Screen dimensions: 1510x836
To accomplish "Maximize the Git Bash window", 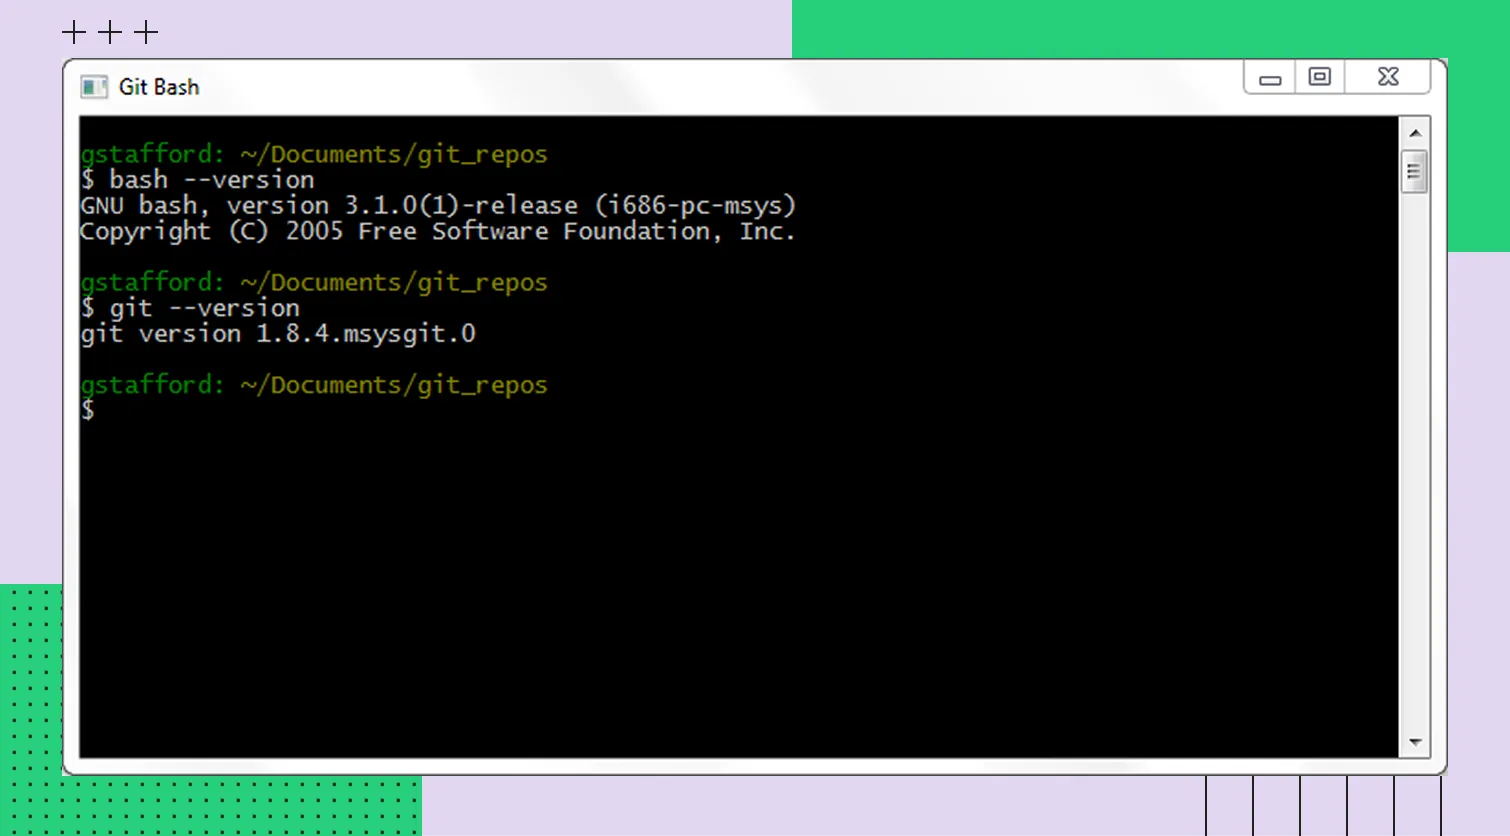I will pyautogui.click(x=1320, y=77).
